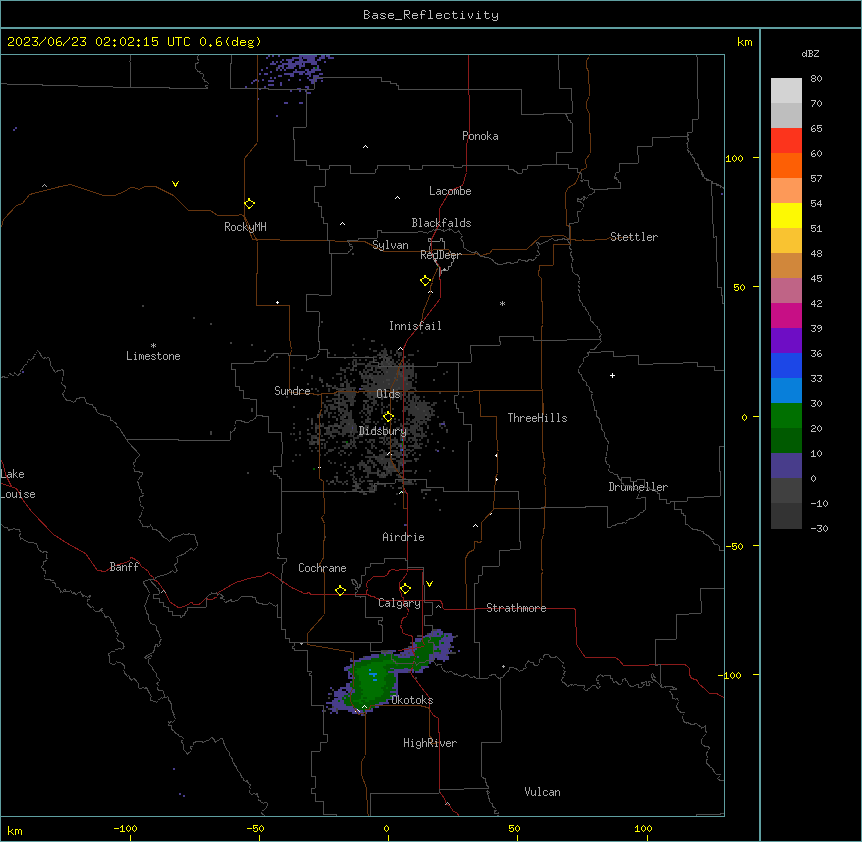Click the 80 value on the dBZ legend
Image resolution: width=862 pixels, height=842 pixels.
tap(816, 79)
